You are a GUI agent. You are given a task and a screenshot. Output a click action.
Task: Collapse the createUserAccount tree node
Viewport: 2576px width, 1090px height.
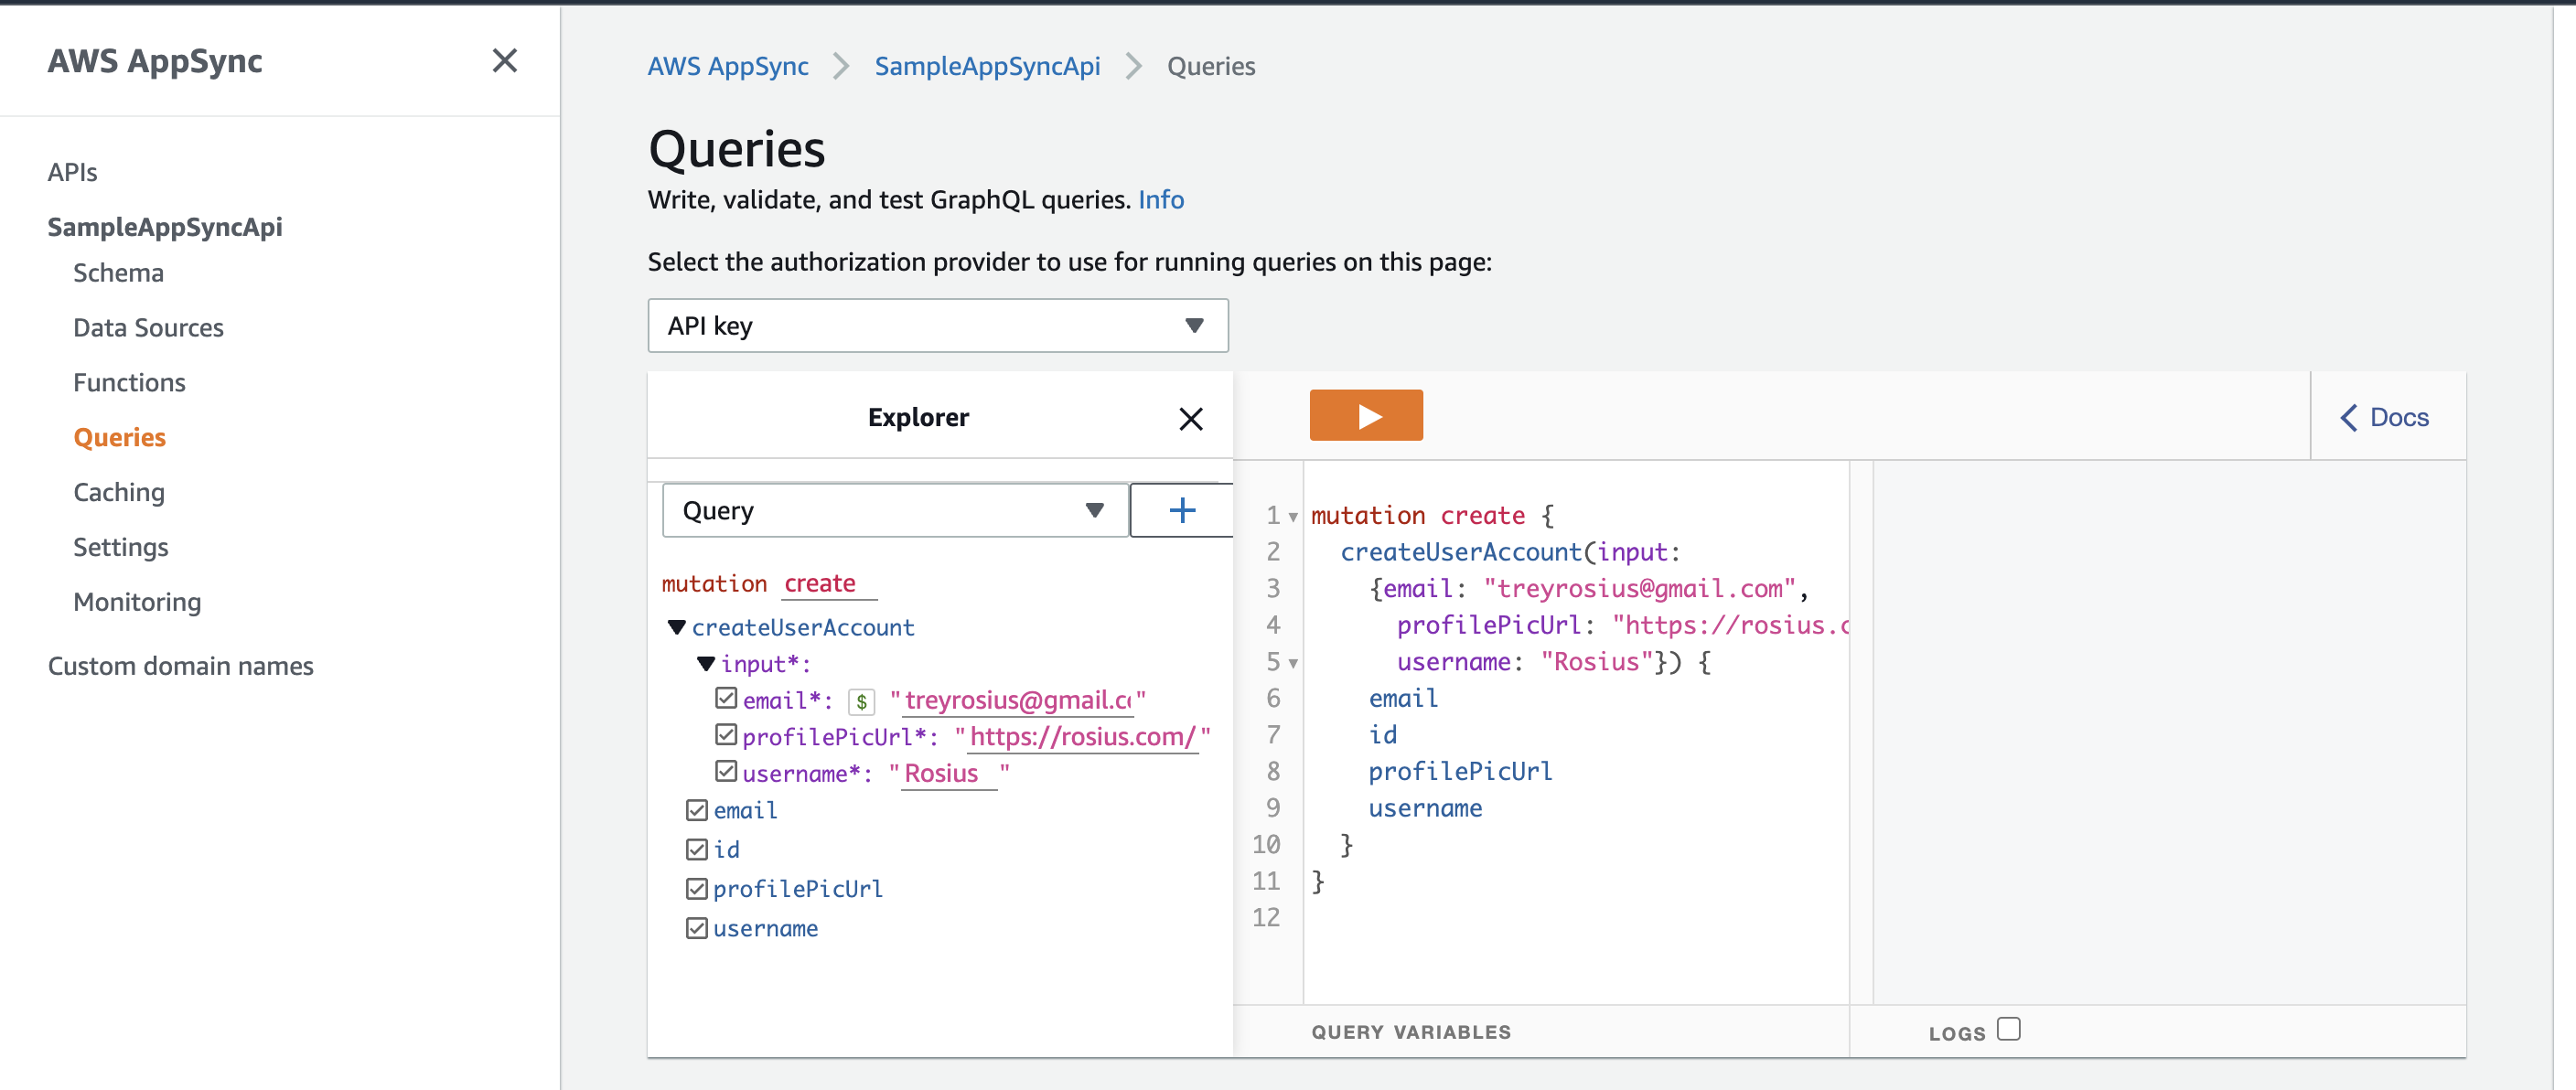[x=677, y=627]
